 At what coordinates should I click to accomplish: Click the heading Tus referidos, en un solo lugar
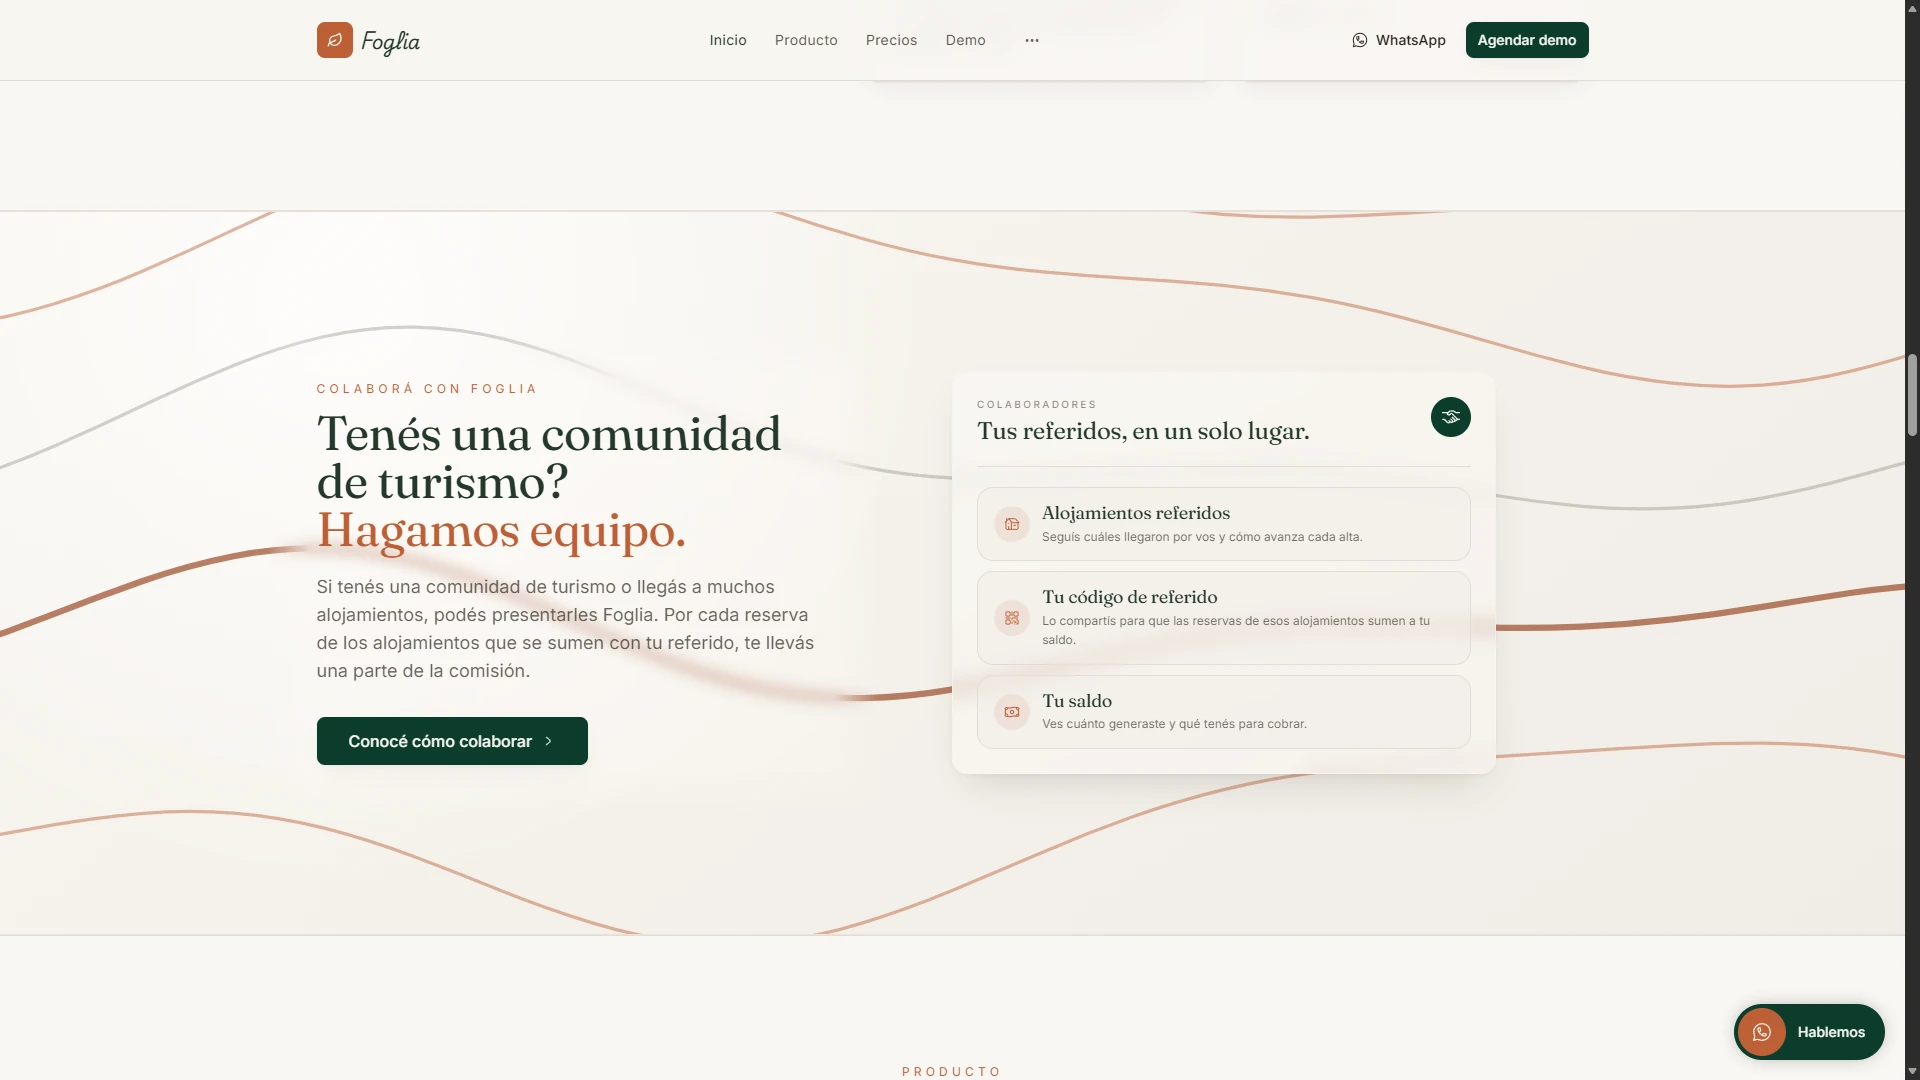[1143, 431]
